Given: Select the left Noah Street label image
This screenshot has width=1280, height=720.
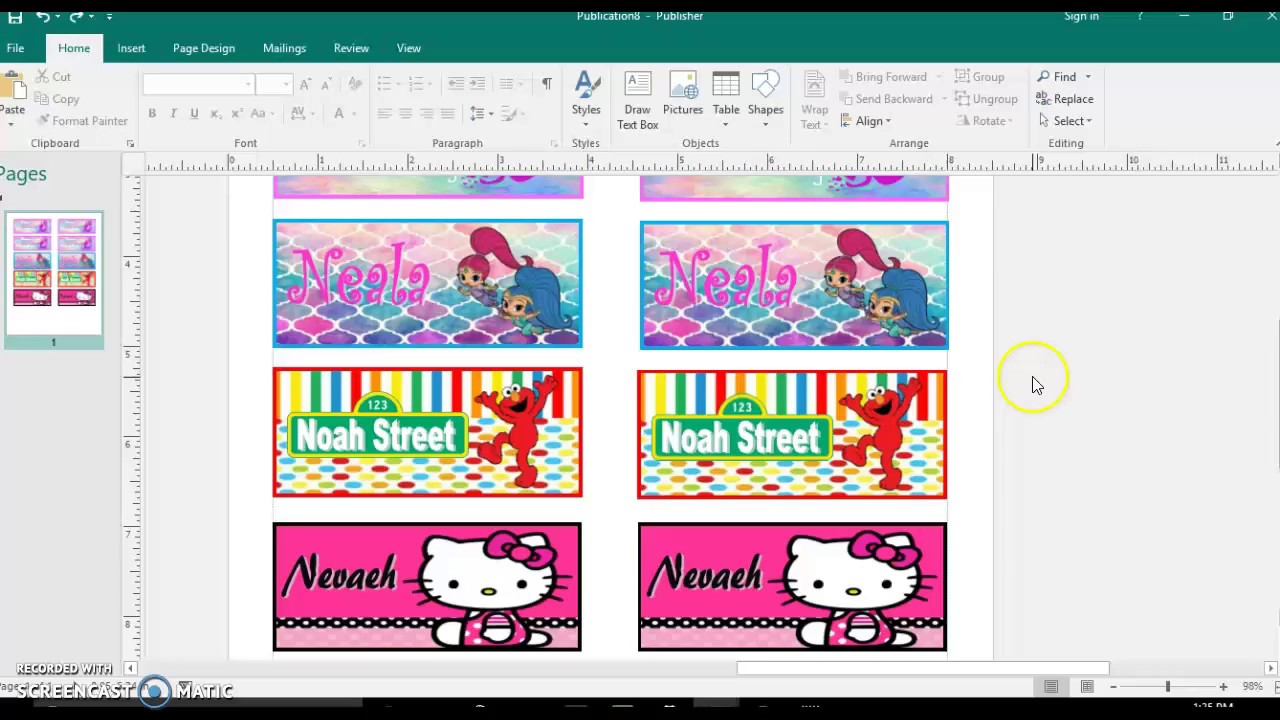Looking at the screenshot, I should (427, 432).
